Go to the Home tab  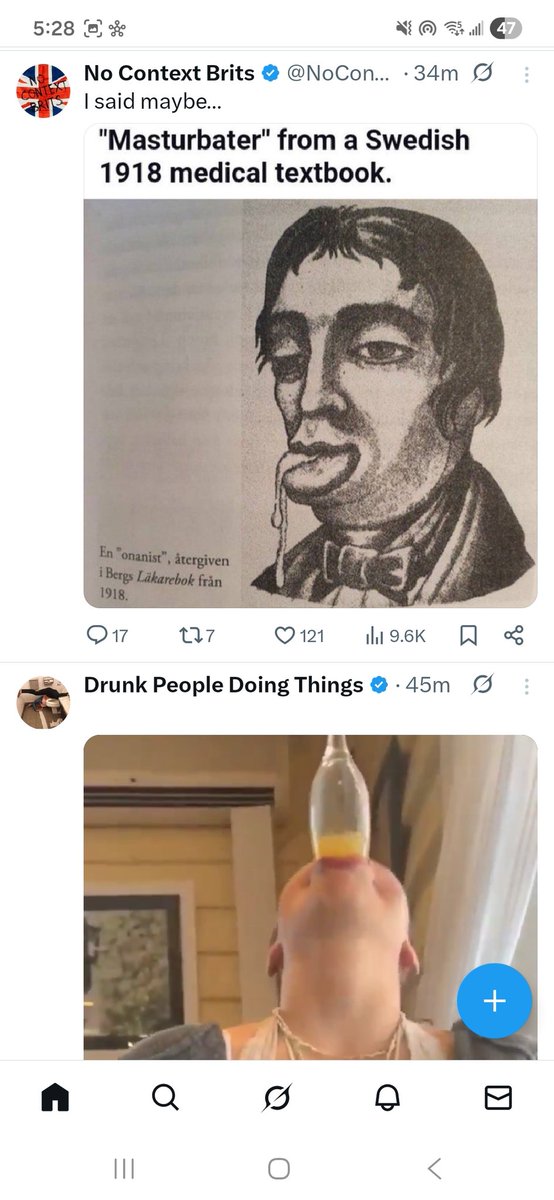click(55, 1097)
